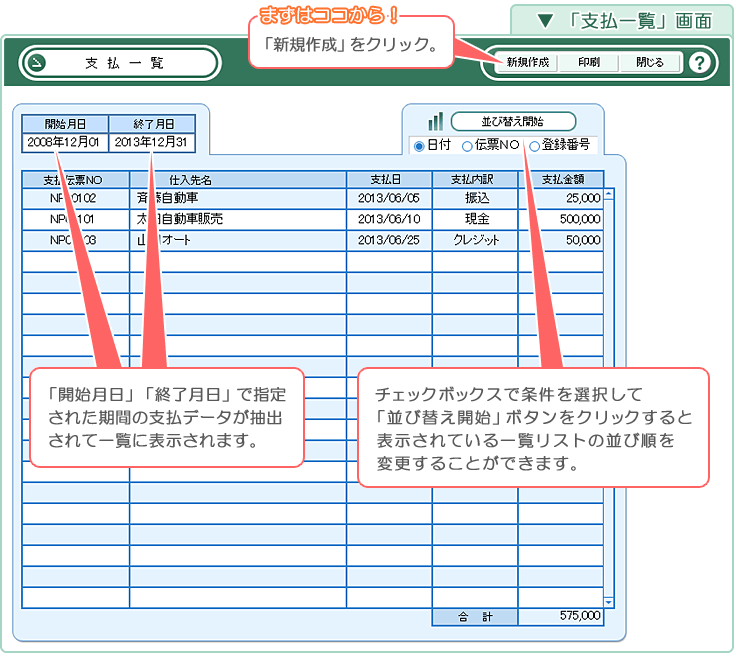Screen dimensions: 735x653
Task: Select the 山田オート supplier cell
Action: [x=238, y=240]
